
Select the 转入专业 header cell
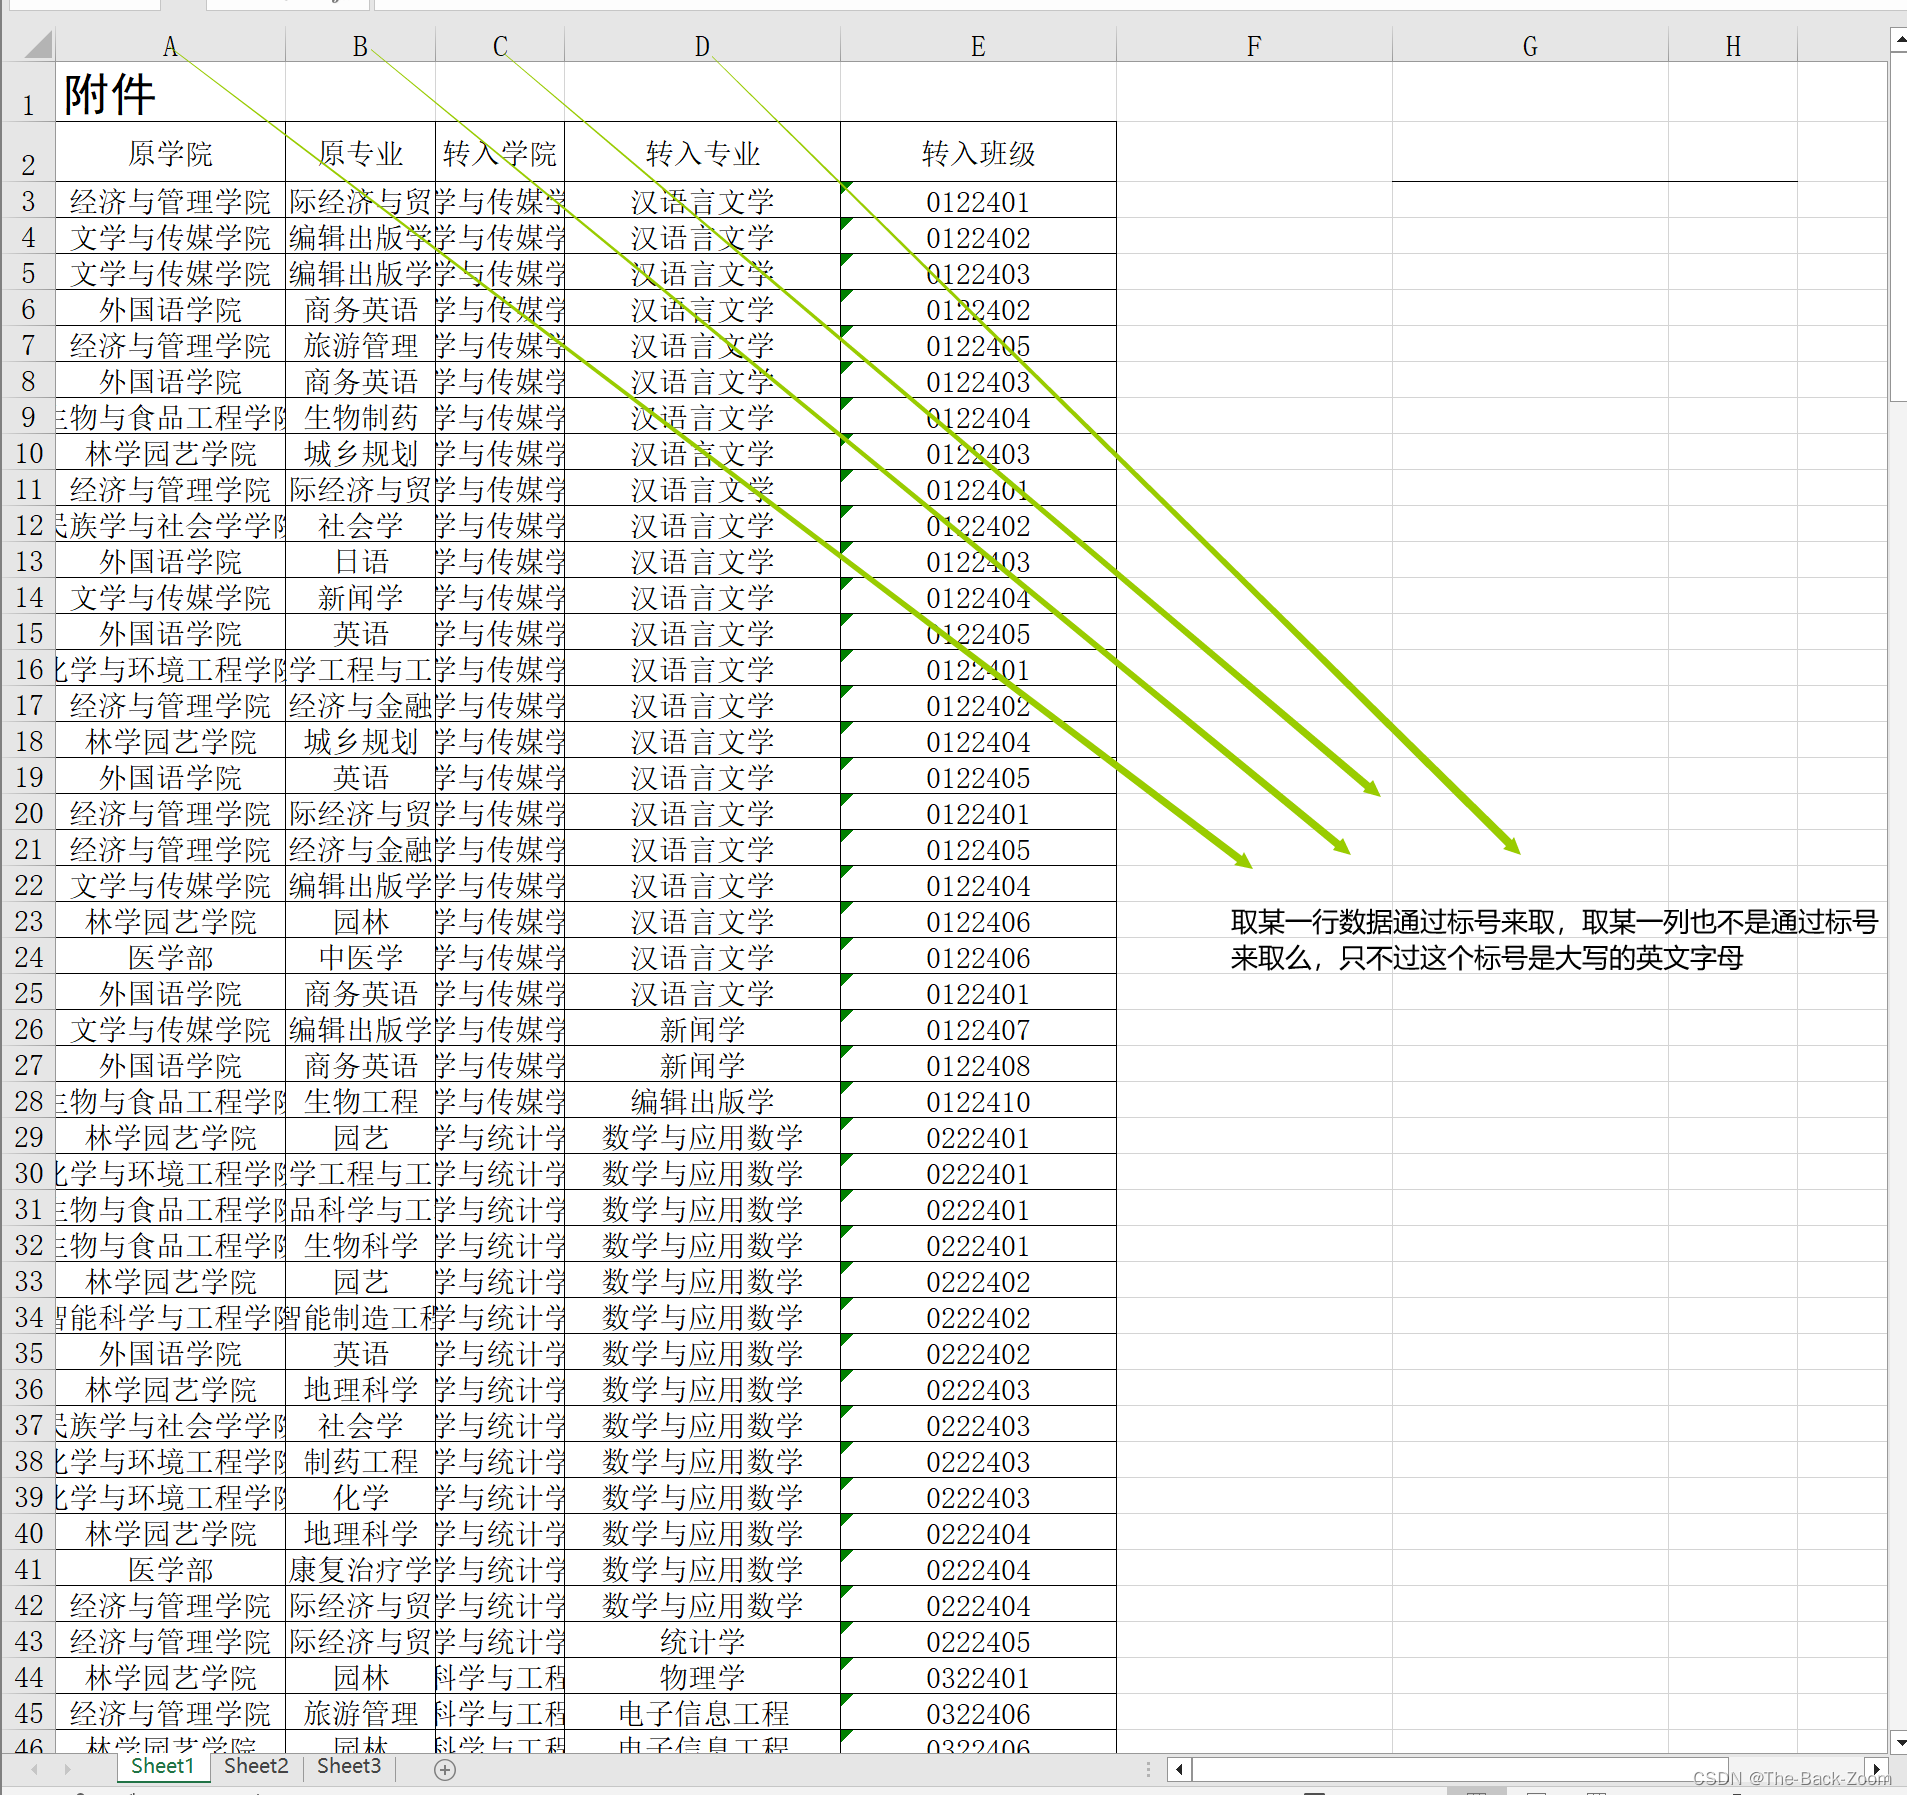pyautogui.click(x=702, y=152)
